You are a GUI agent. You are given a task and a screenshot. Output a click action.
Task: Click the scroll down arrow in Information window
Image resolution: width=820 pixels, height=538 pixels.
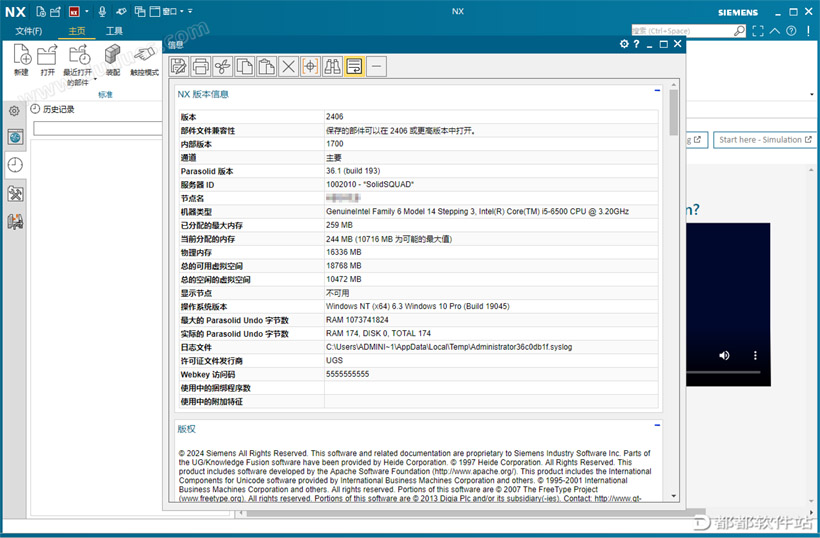[674, 496]
